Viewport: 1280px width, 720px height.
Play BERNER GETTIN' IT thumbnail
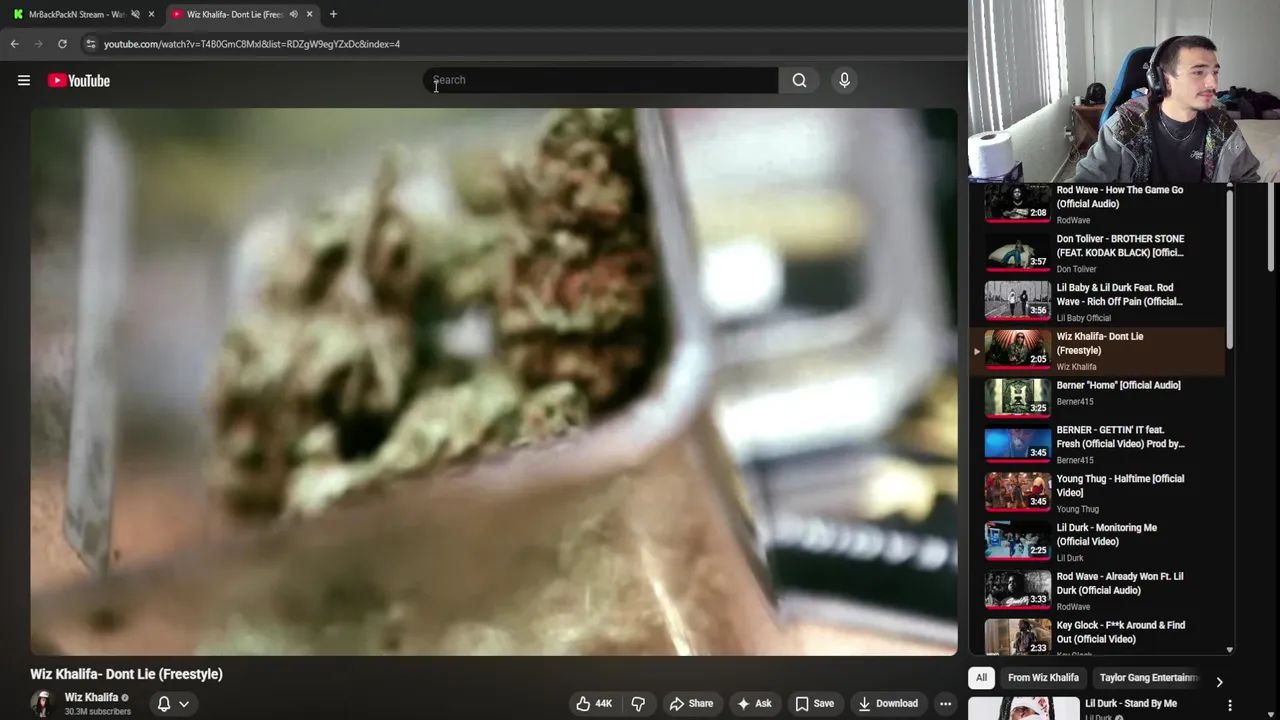(1017, 444)
